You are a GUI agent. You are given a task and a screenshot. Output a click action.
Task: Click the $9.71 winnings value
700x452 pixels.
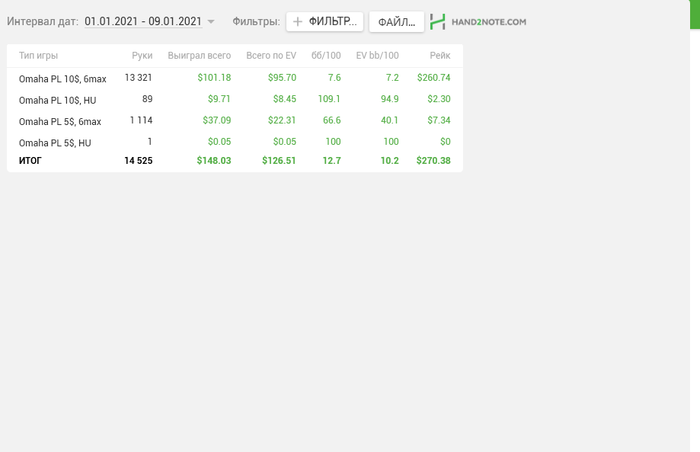(x=219, y=99)
